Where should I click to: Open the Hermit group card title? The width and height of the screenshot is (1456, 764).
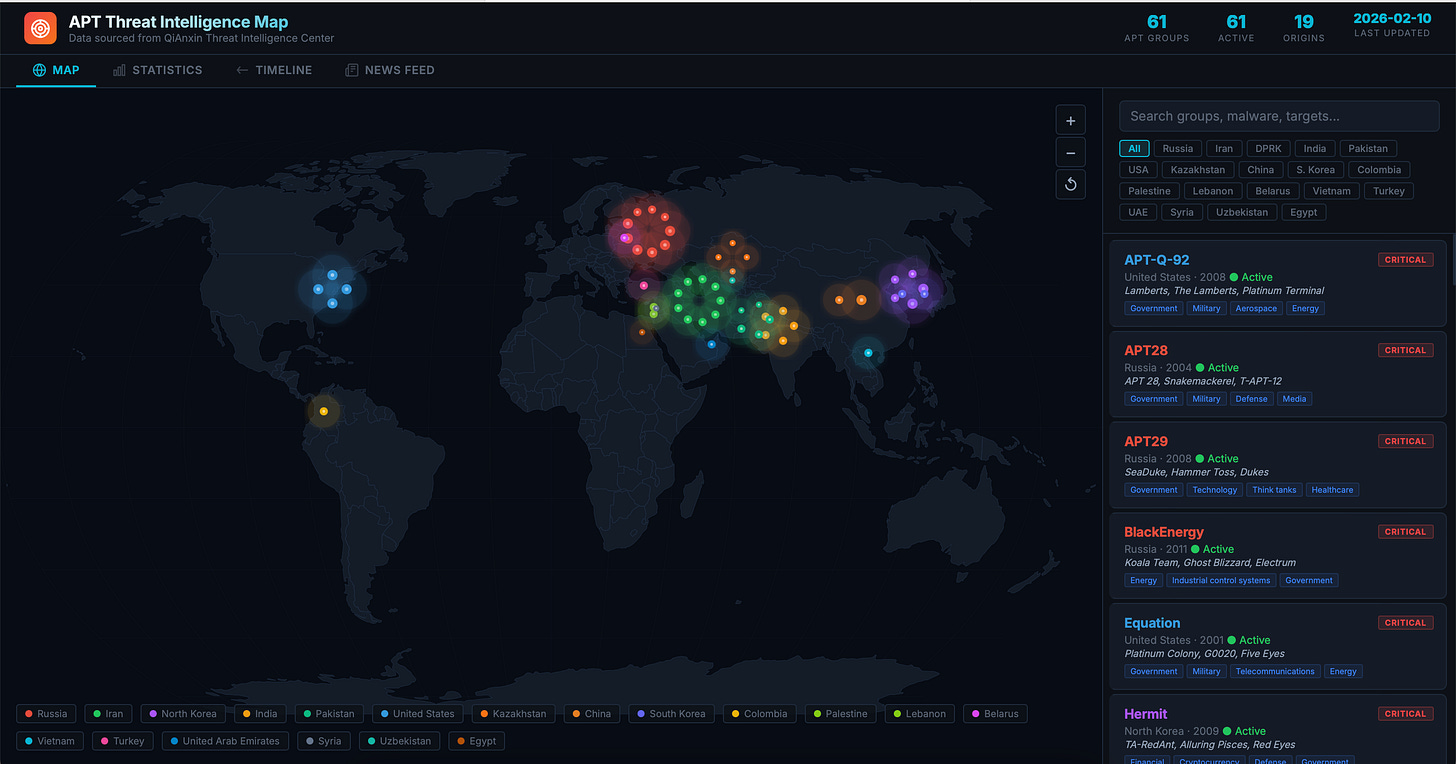click(x=1146, y=714)
